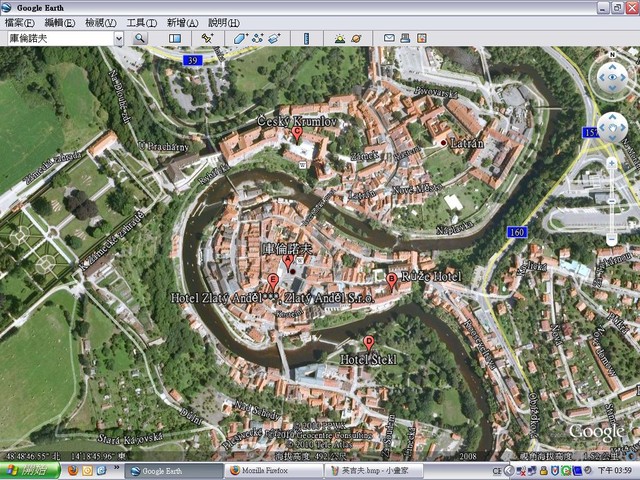The width and height of the screenshot is (640, 480).
Task: Add a placemark with the pushpin icon
Action: point(207,38)
